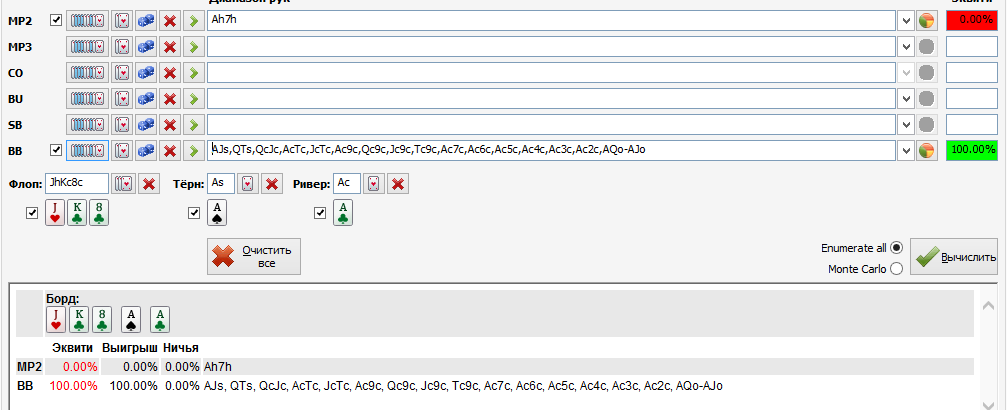Image resolution: width=1007 pixels, height=410 pixels.
Task: Expand the BB range dropdown arrow
Action: [x=906, y=150]
